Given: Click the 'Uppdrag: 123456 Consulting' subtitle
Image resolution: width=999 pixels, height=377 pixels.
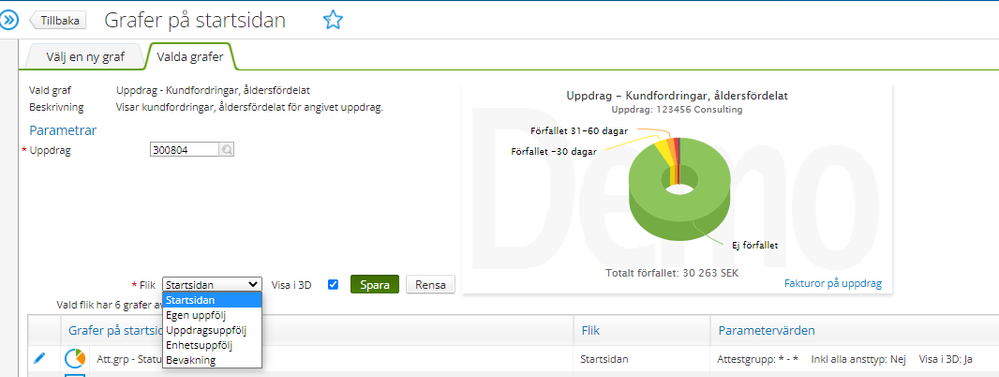Looking at the screenshot, I should 677,110.
